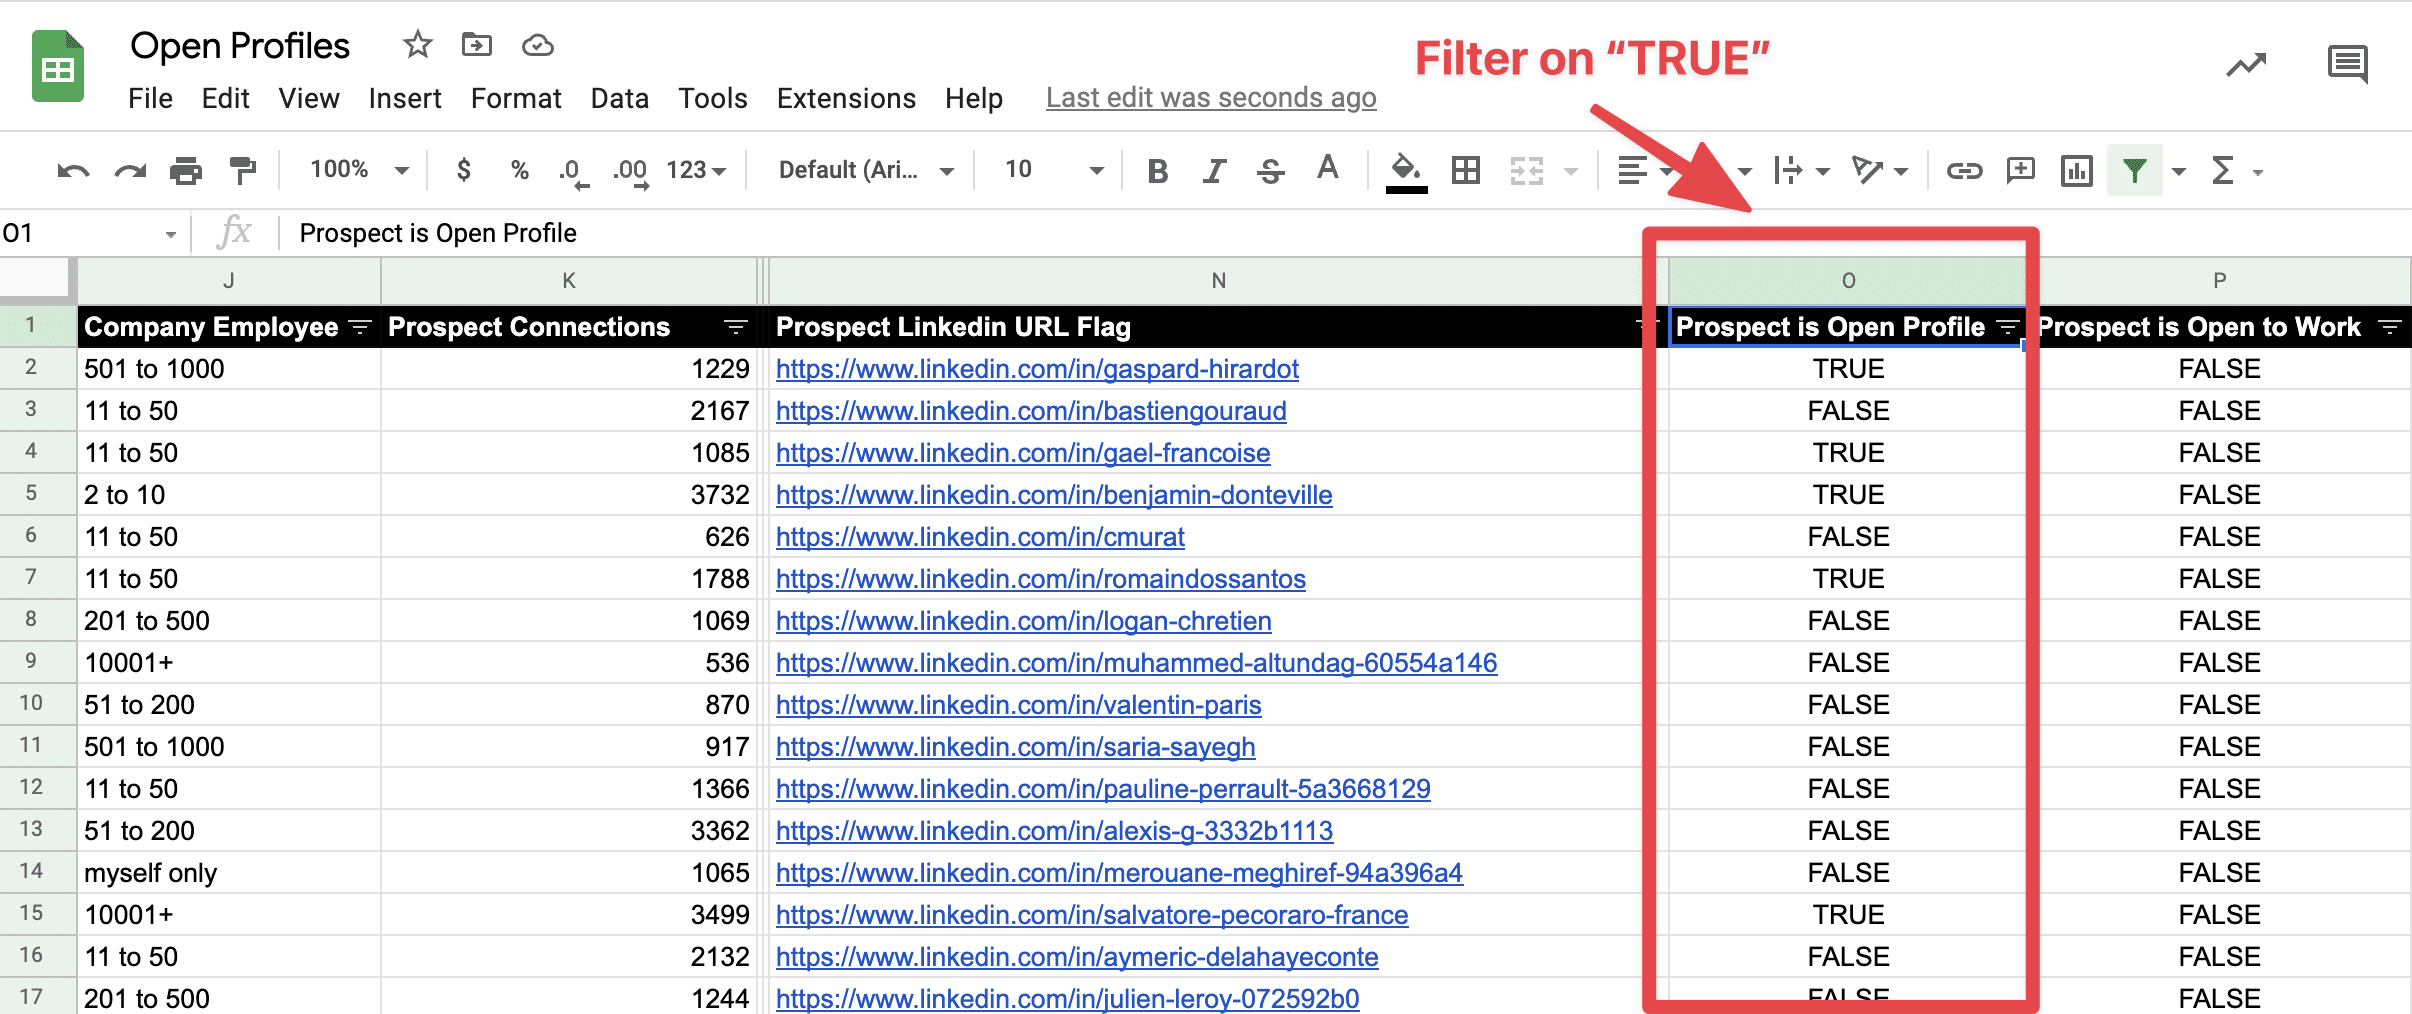Open the Edit menu
Image resolution: width=2412 pixels, height=1014 pixels.
coord(225,98)
